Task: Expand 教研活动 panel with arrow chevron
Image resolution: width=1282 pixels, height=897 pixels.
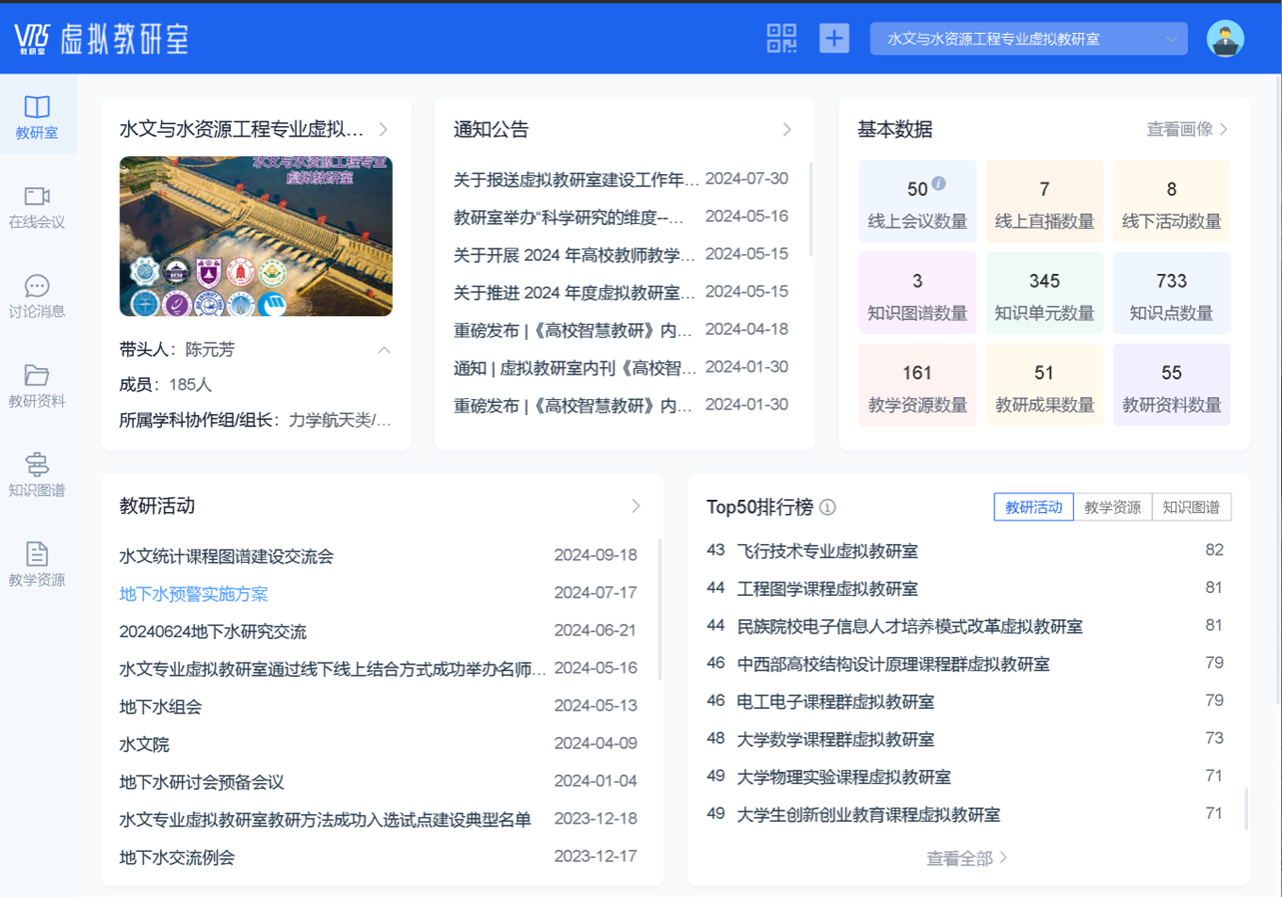Action: [x=636, y=506]
